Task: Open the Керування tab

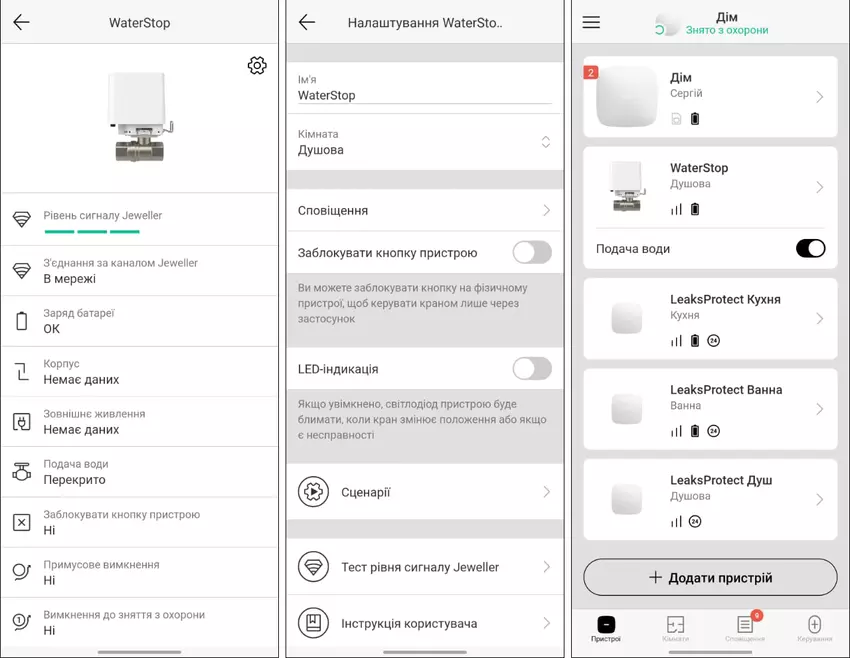Action: (814, 628)
